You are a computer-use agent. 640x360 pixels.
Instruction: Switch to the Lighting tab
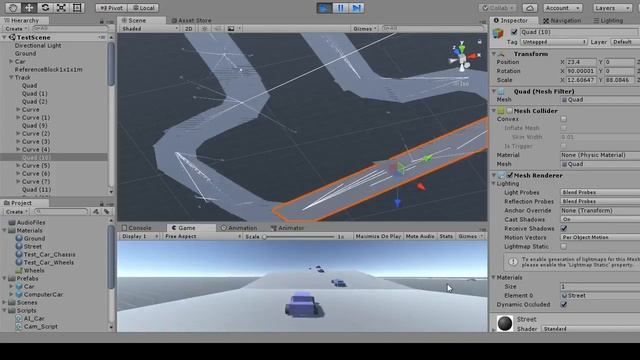609,20
